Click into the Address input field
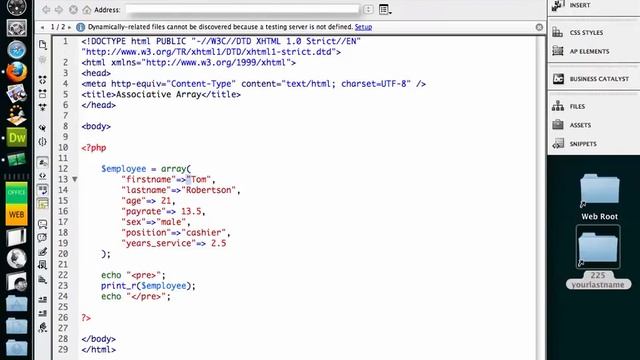Screen dimensions: 640x360 click(x=242, y=9)
